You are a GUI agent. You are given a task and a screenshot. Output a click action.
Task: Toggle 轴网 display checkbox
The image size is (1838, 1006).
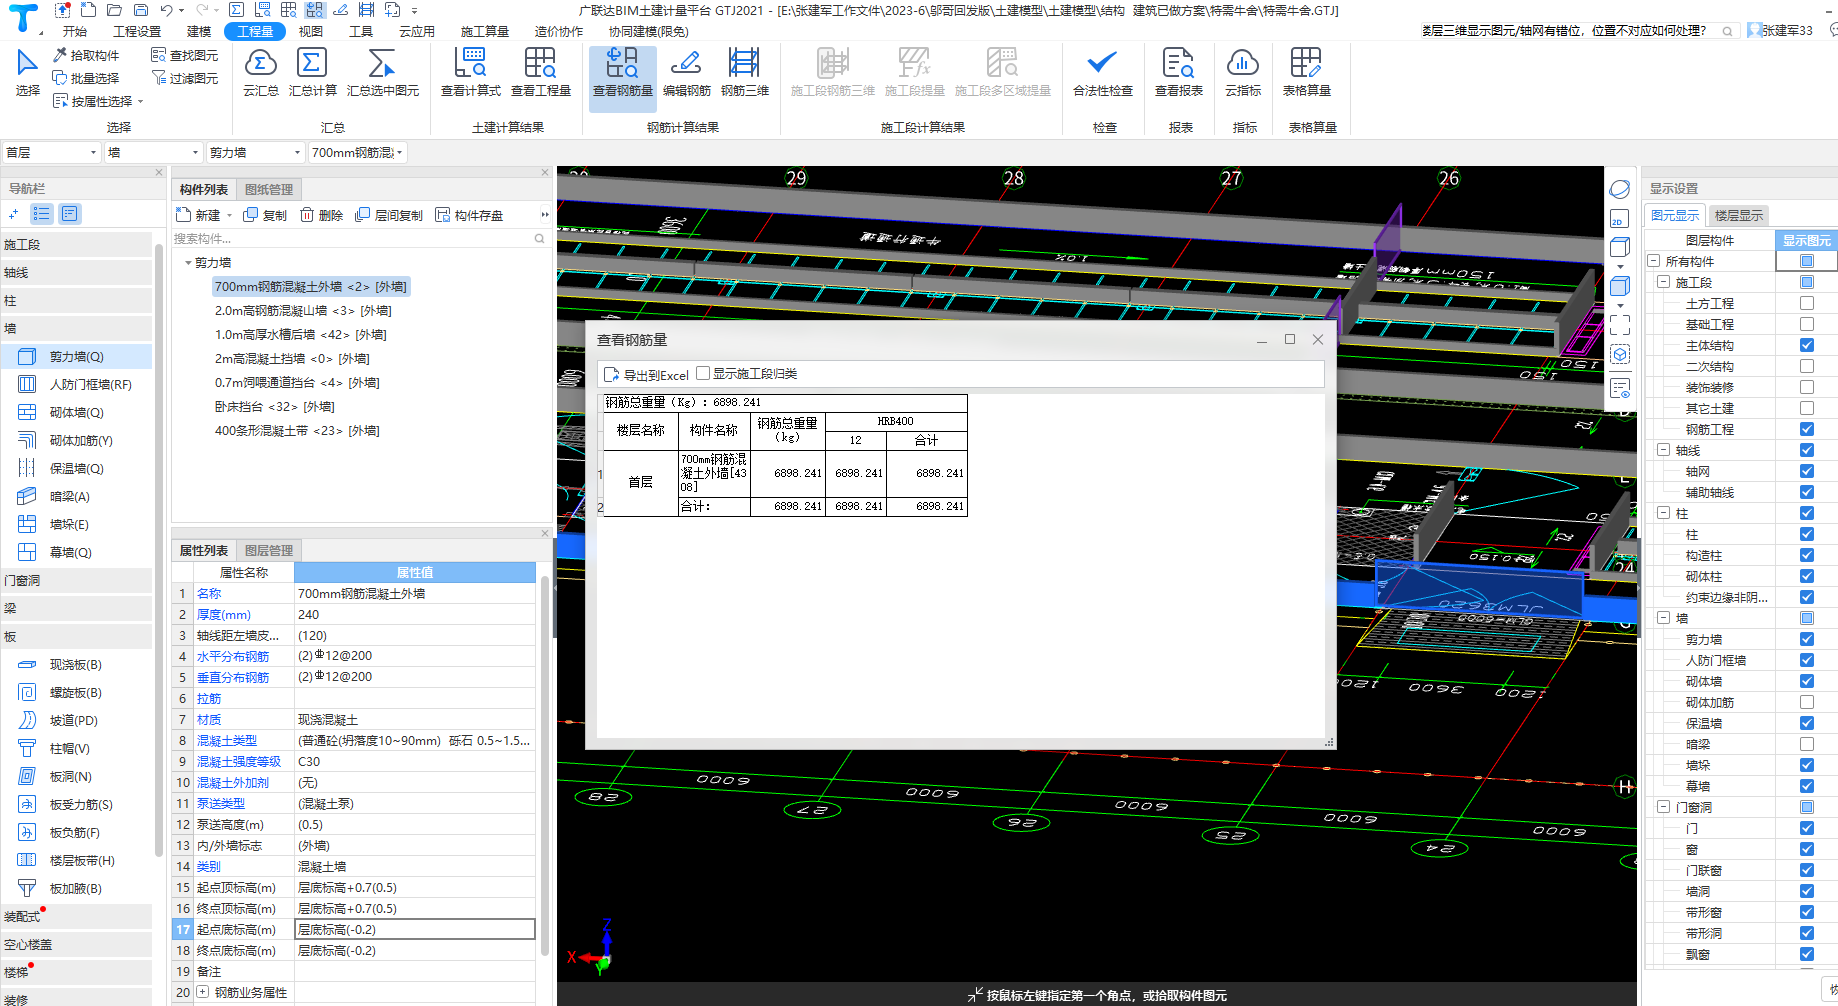(1806, 471)
